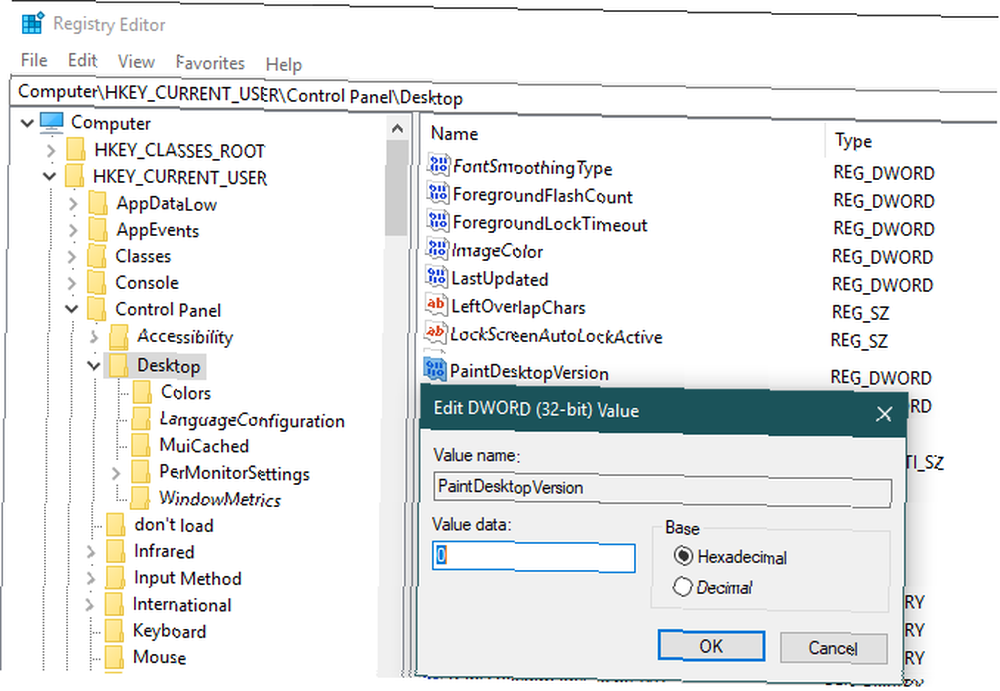Click the LanguageConfiguration folder icon
The height and width of the screenshot is (691, 1000).
(x=141, y=419)
